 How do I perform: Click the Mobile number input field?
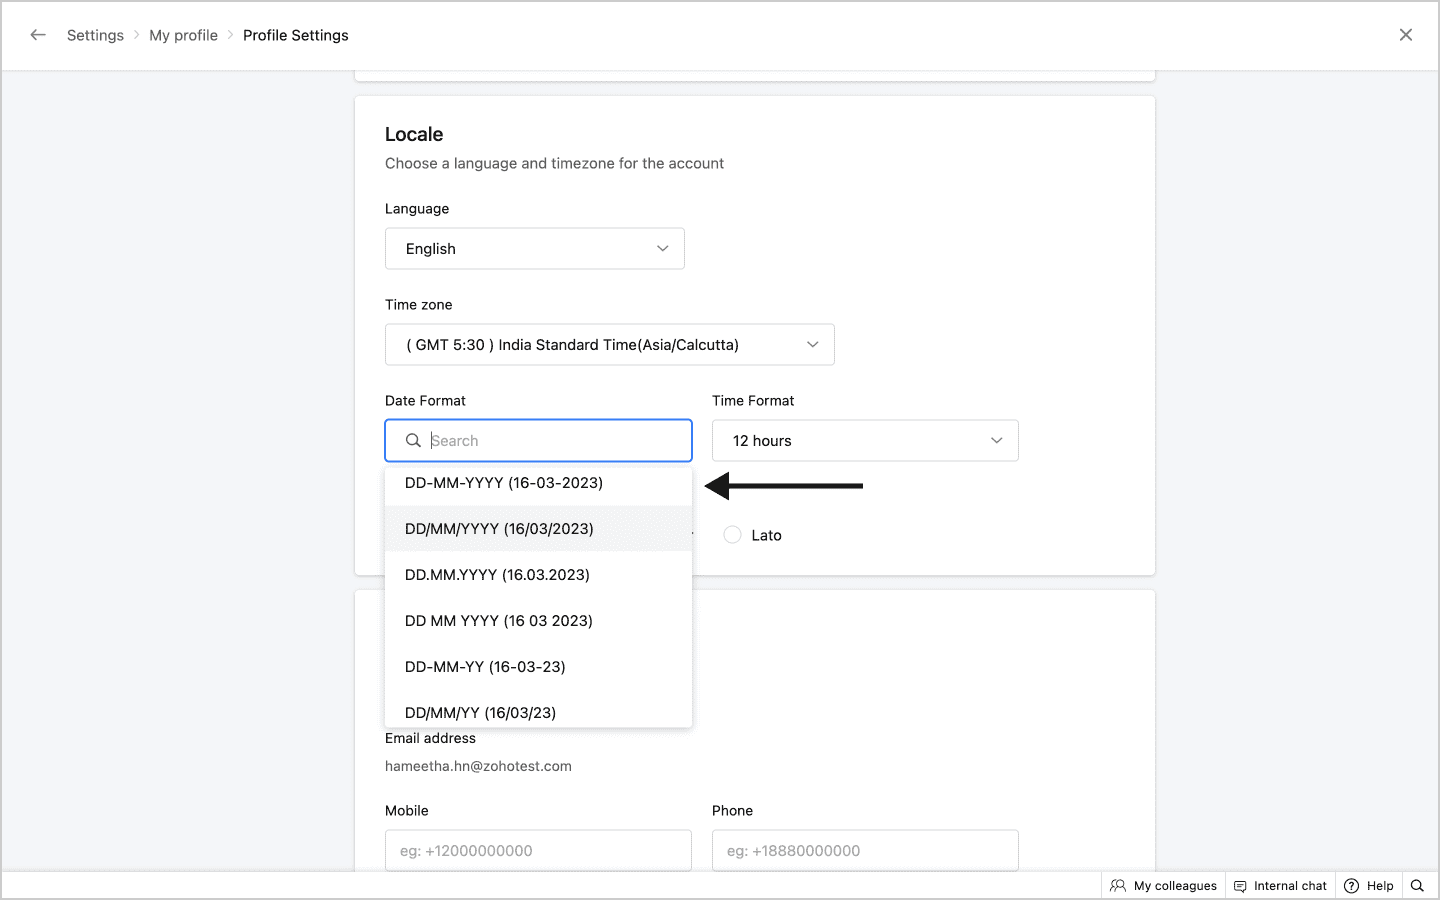tap(538, 851)
